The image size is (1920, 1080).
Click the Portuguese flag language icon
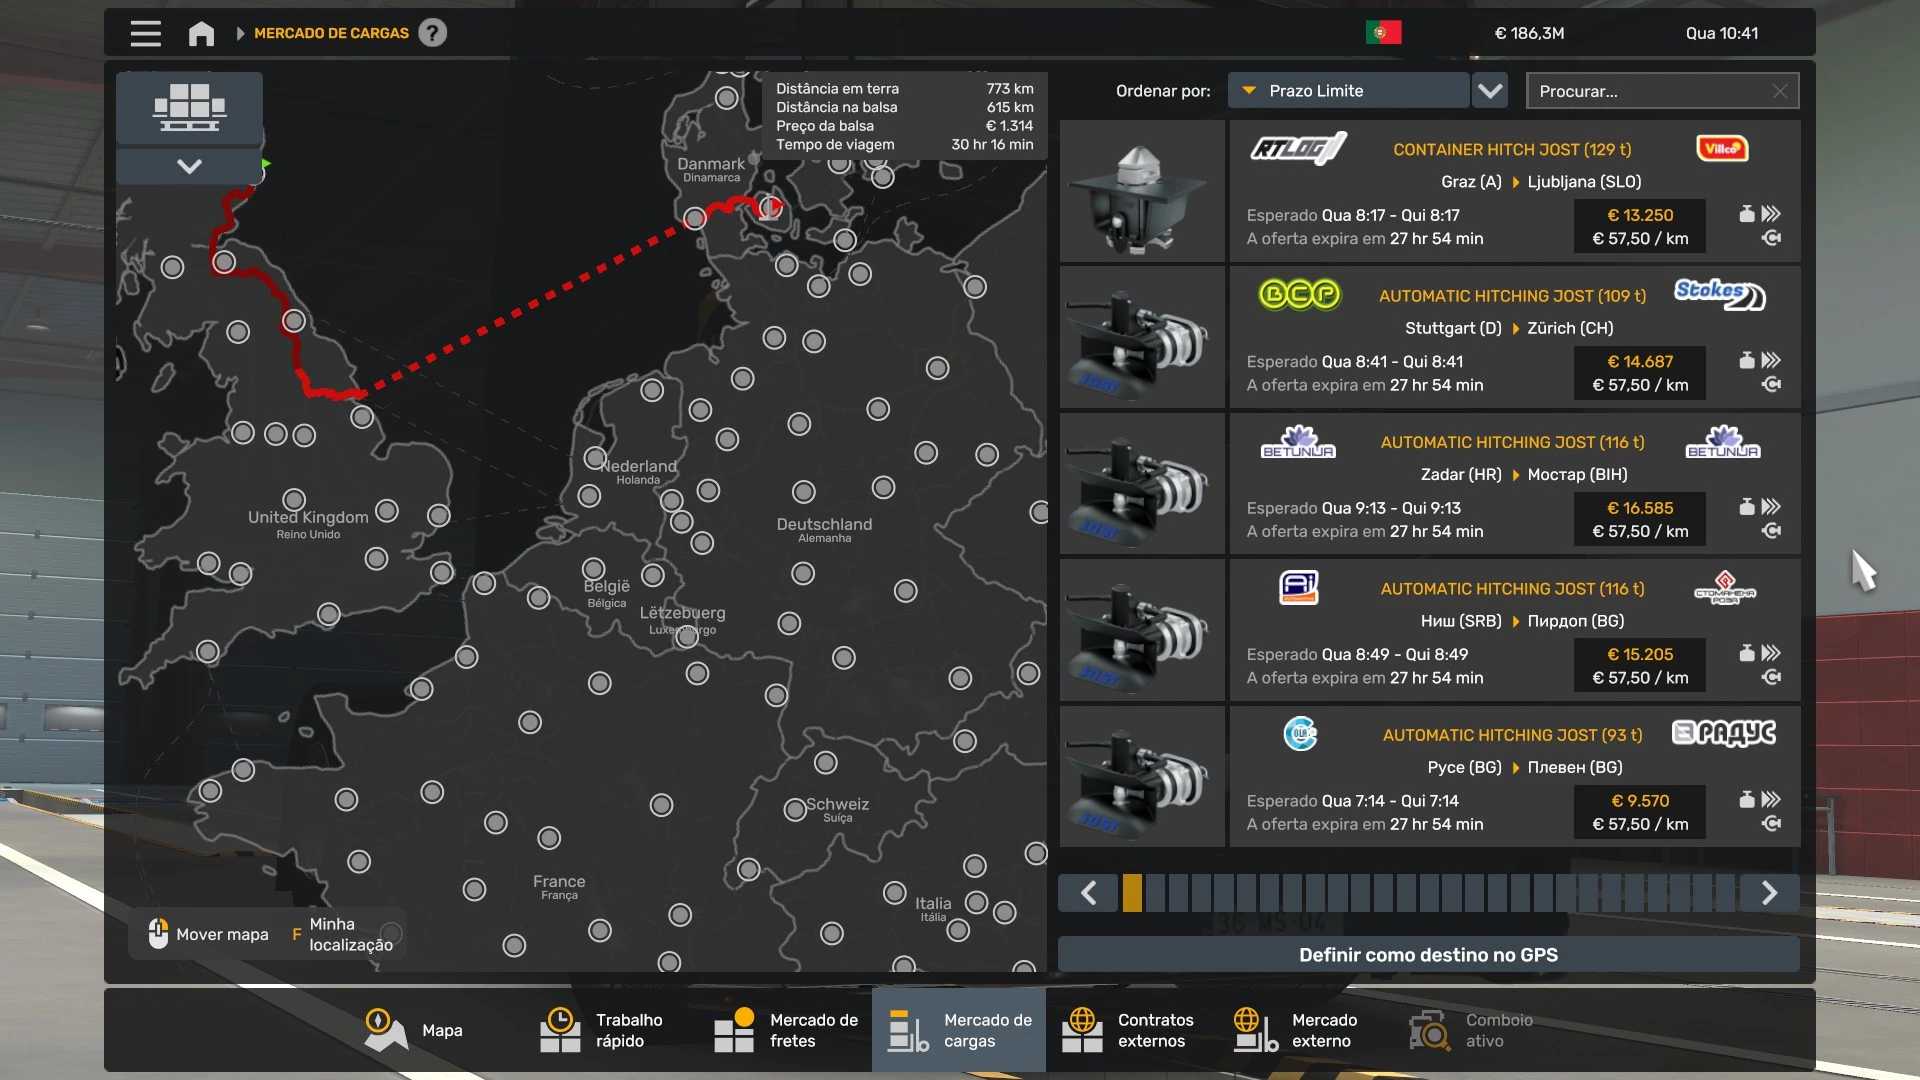[x=1383, y=33]
